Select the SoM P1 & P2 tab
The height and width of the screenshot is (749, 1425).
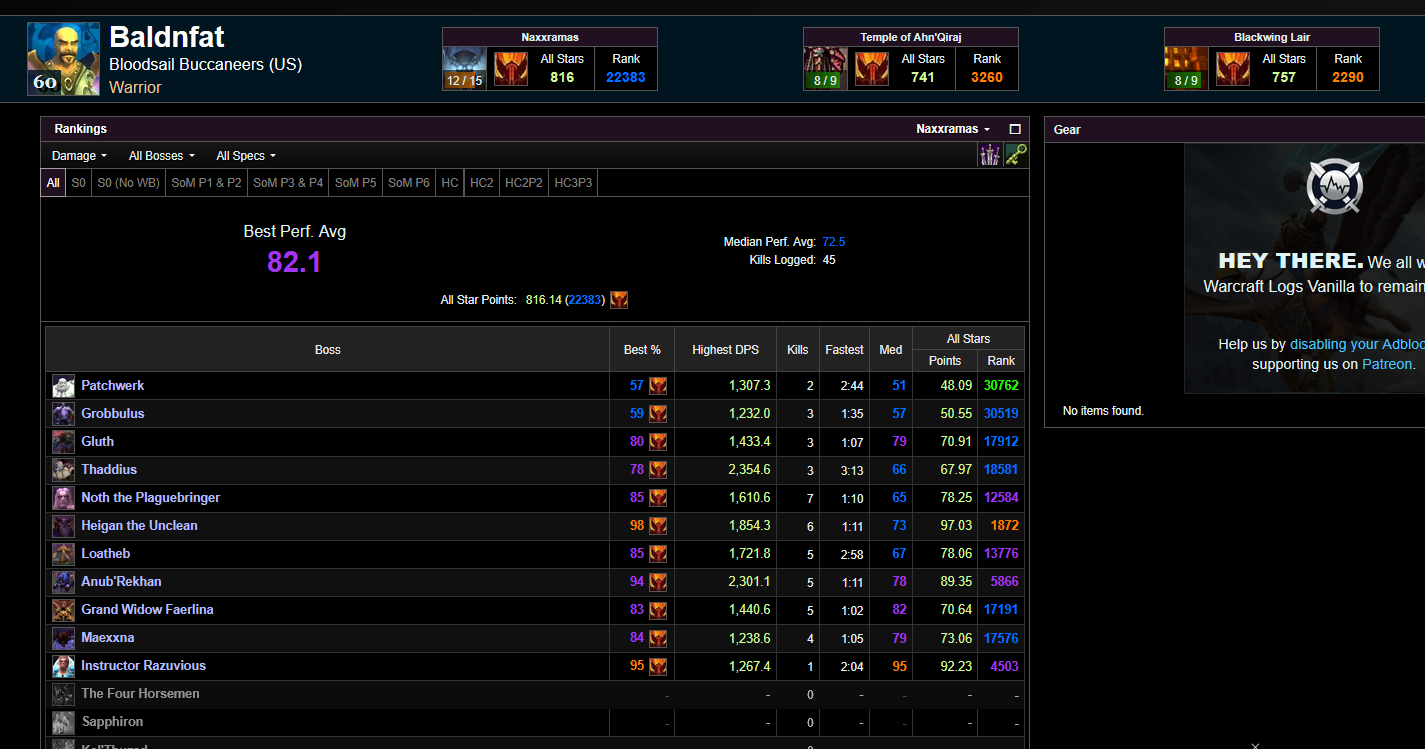tap(206, 183)
